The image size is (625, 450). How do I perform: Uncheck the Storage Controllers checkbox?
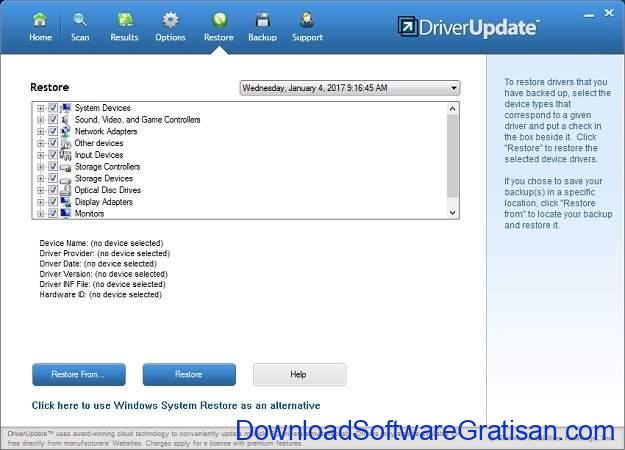tap(53, 166)
